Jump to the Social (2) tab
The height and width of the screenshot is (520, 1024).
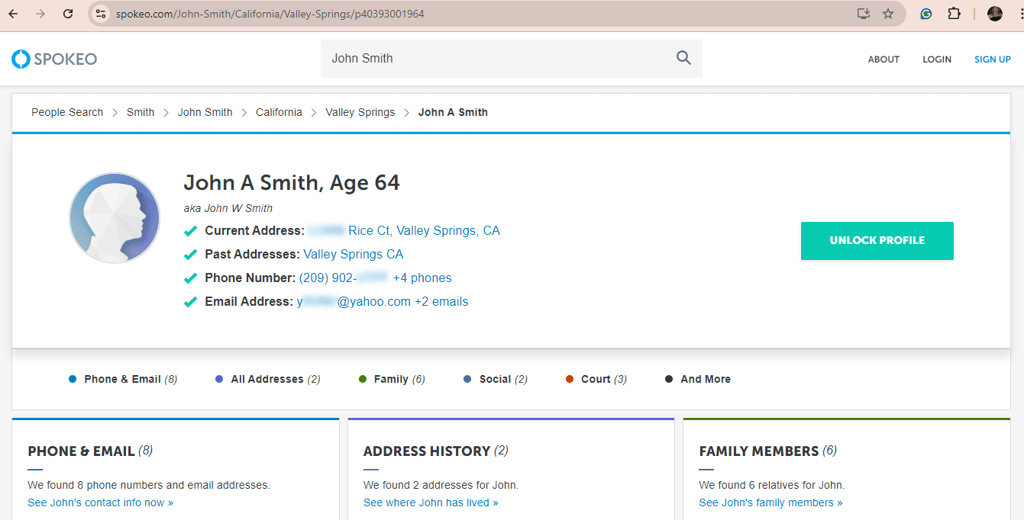pos(496,379)
